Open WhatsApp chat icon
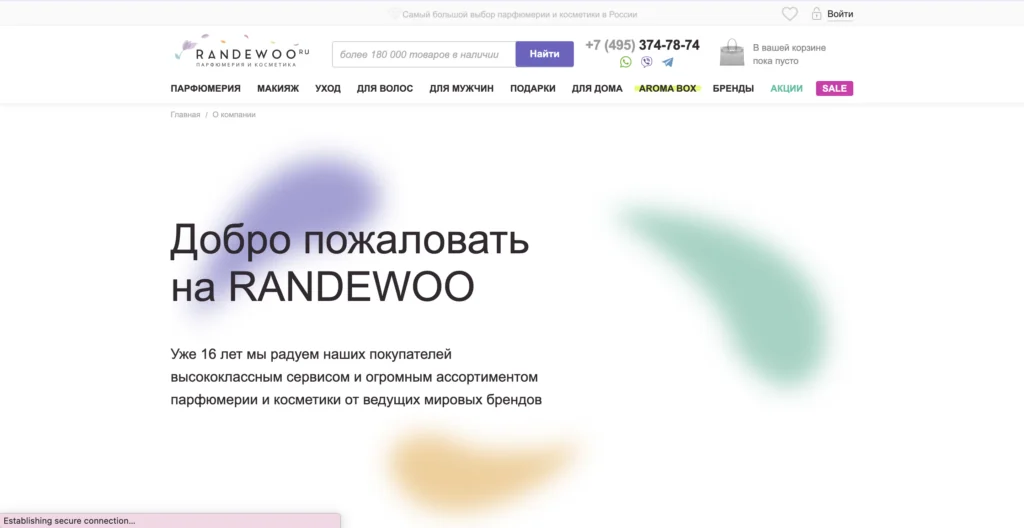 click(x=626, y=62)
